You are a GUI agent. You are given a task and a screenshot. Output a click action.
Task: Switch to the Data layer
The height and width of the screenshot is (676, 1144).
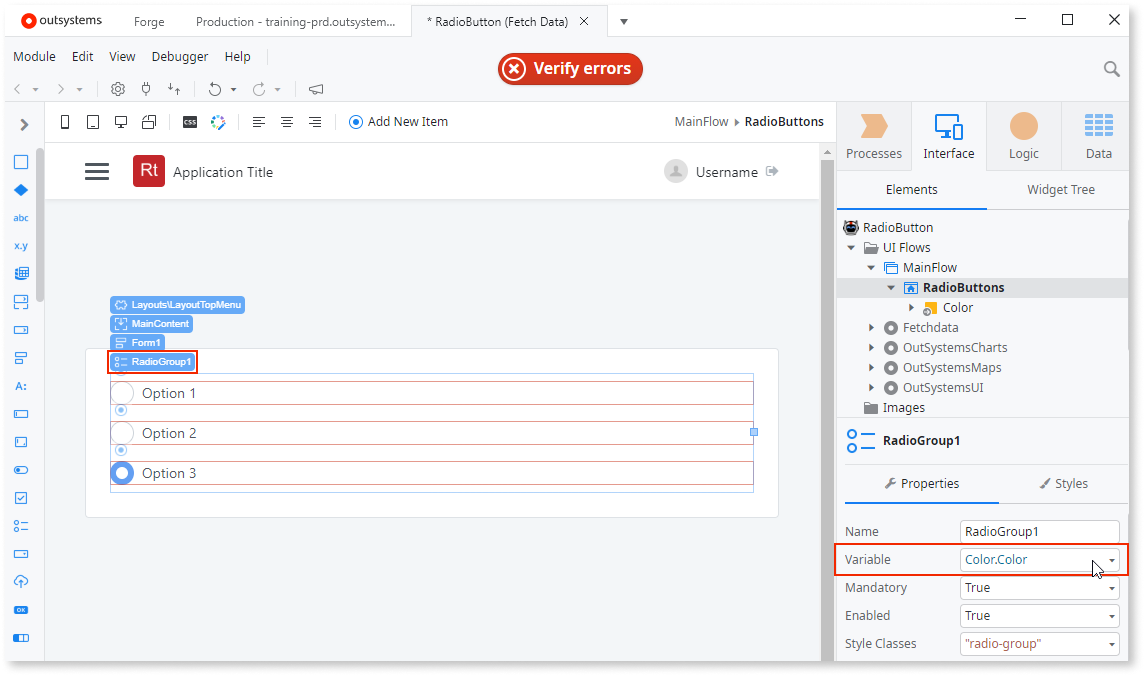pos(1098,136)
